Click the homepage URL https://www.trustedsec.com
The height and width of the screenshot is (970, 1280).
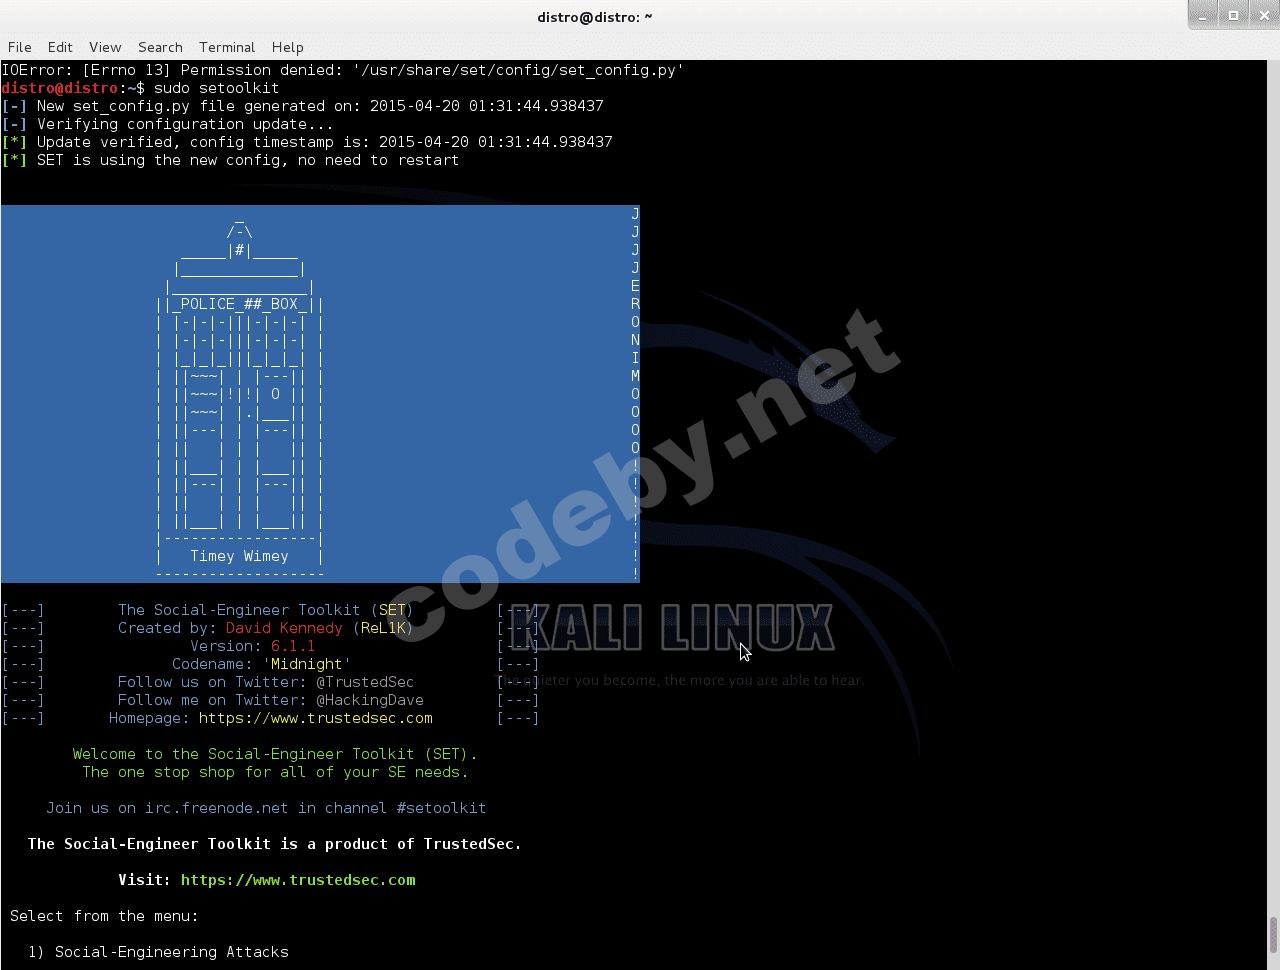pyautogui.click(x=316, y=718)
